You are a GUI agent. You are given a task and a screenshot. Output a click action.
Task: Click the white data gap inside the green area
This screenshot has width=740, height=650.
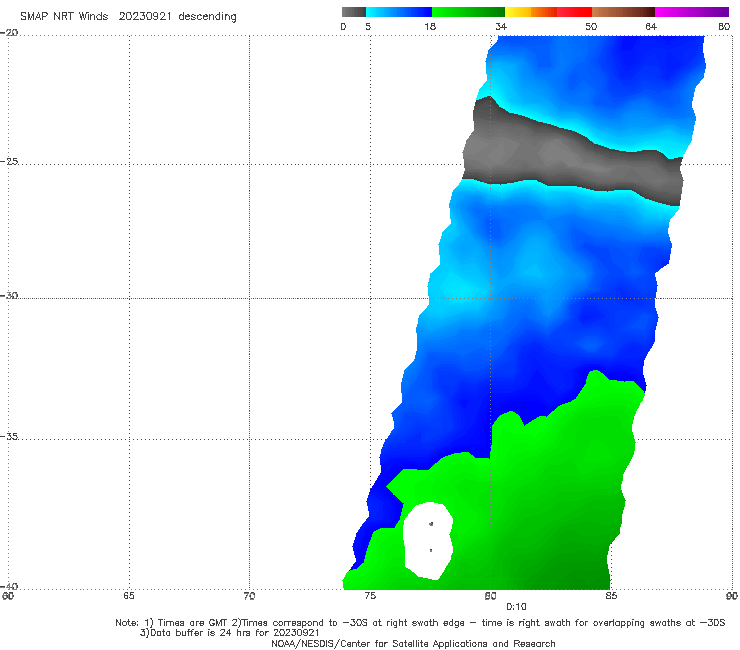point(428,540)
